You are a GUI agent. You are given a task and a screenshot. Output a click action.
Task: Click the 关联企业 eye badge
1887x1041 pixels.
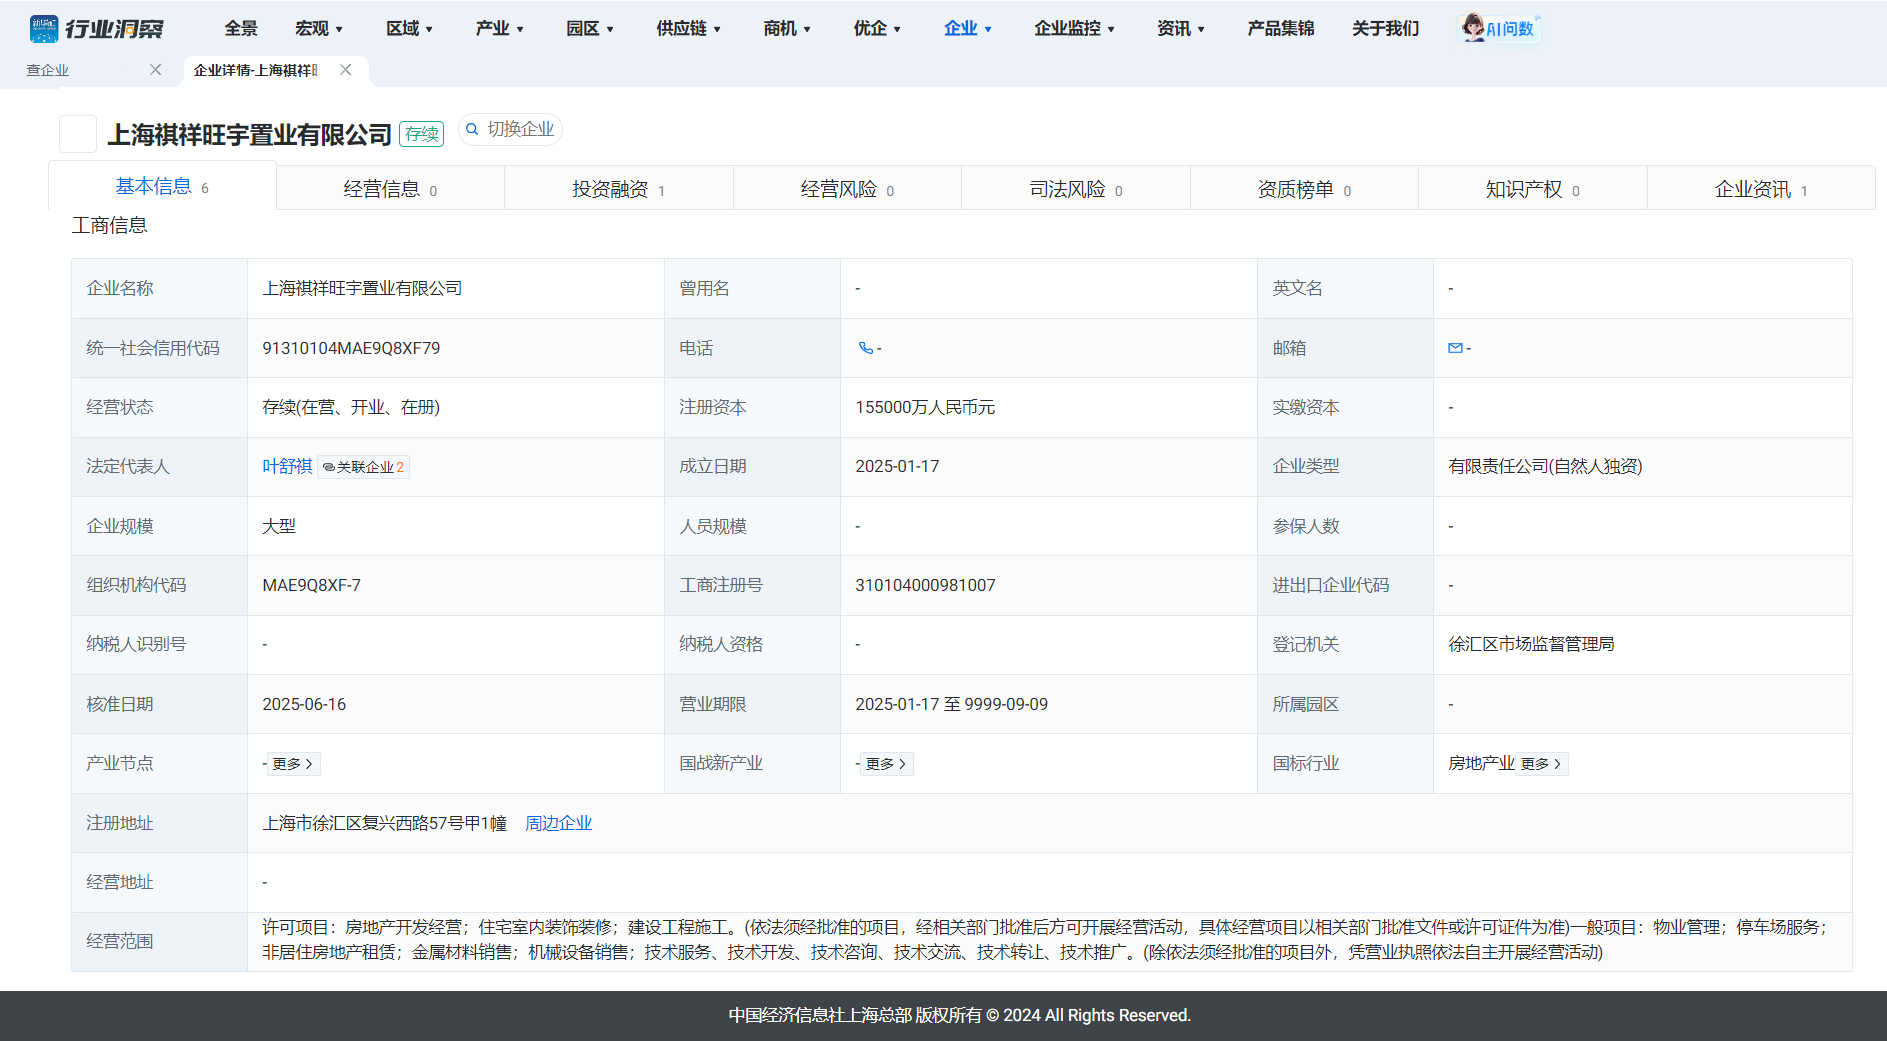point(364,467)
